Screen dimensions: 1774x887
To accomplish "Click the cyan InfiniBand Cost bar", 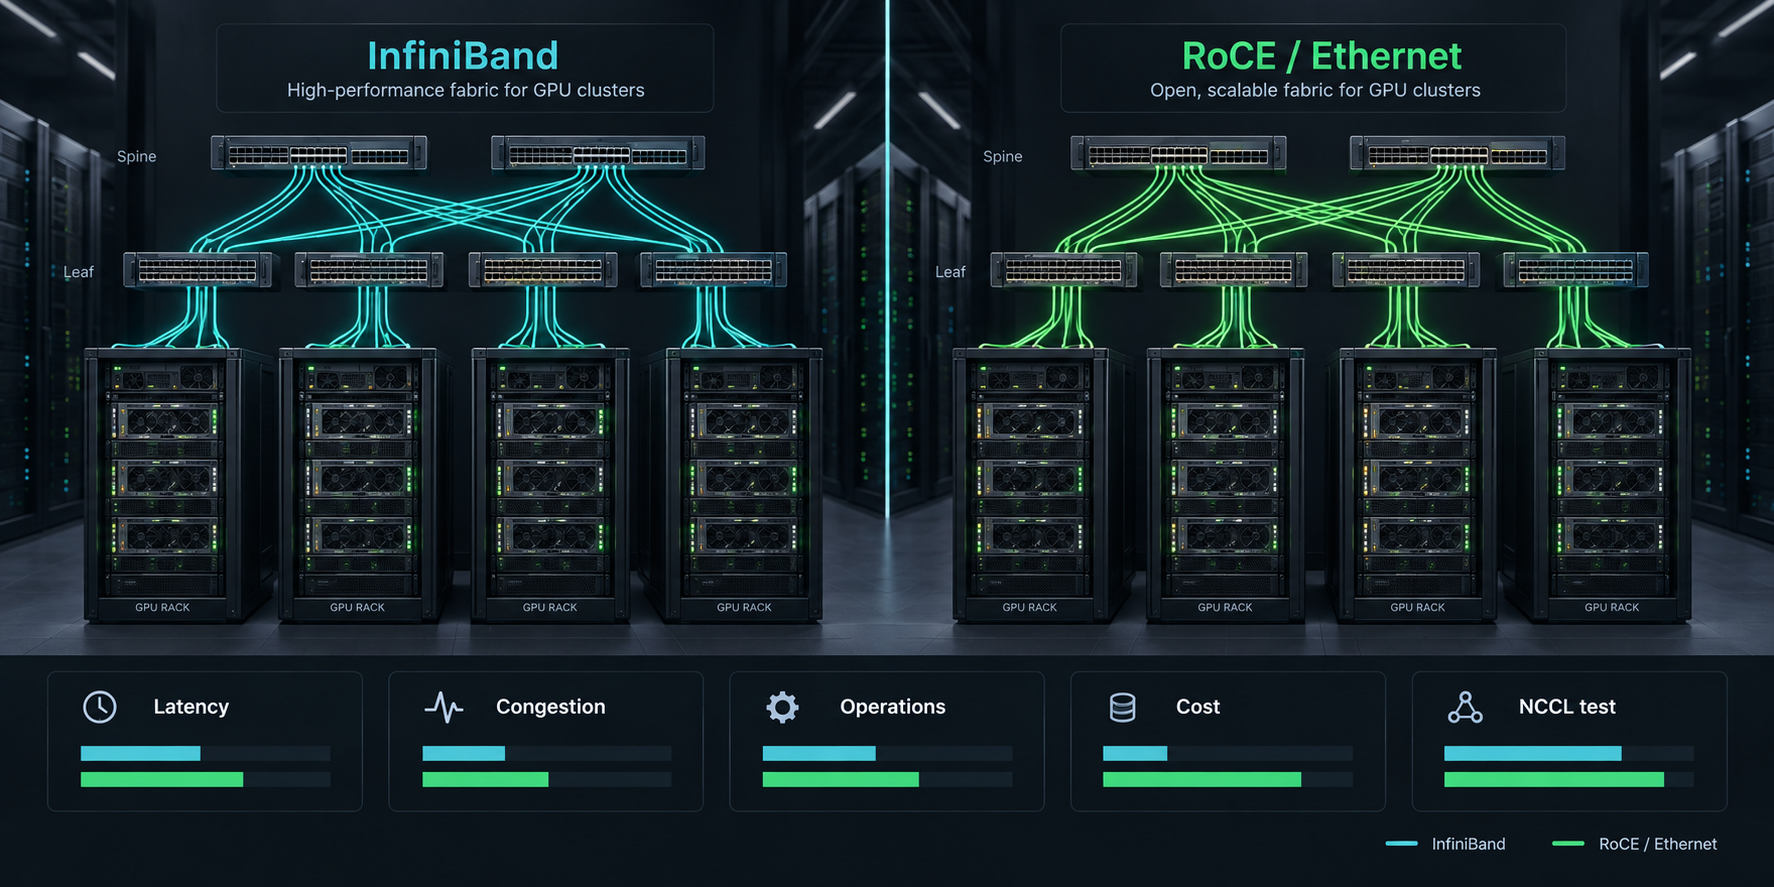I will (1135, 753).
